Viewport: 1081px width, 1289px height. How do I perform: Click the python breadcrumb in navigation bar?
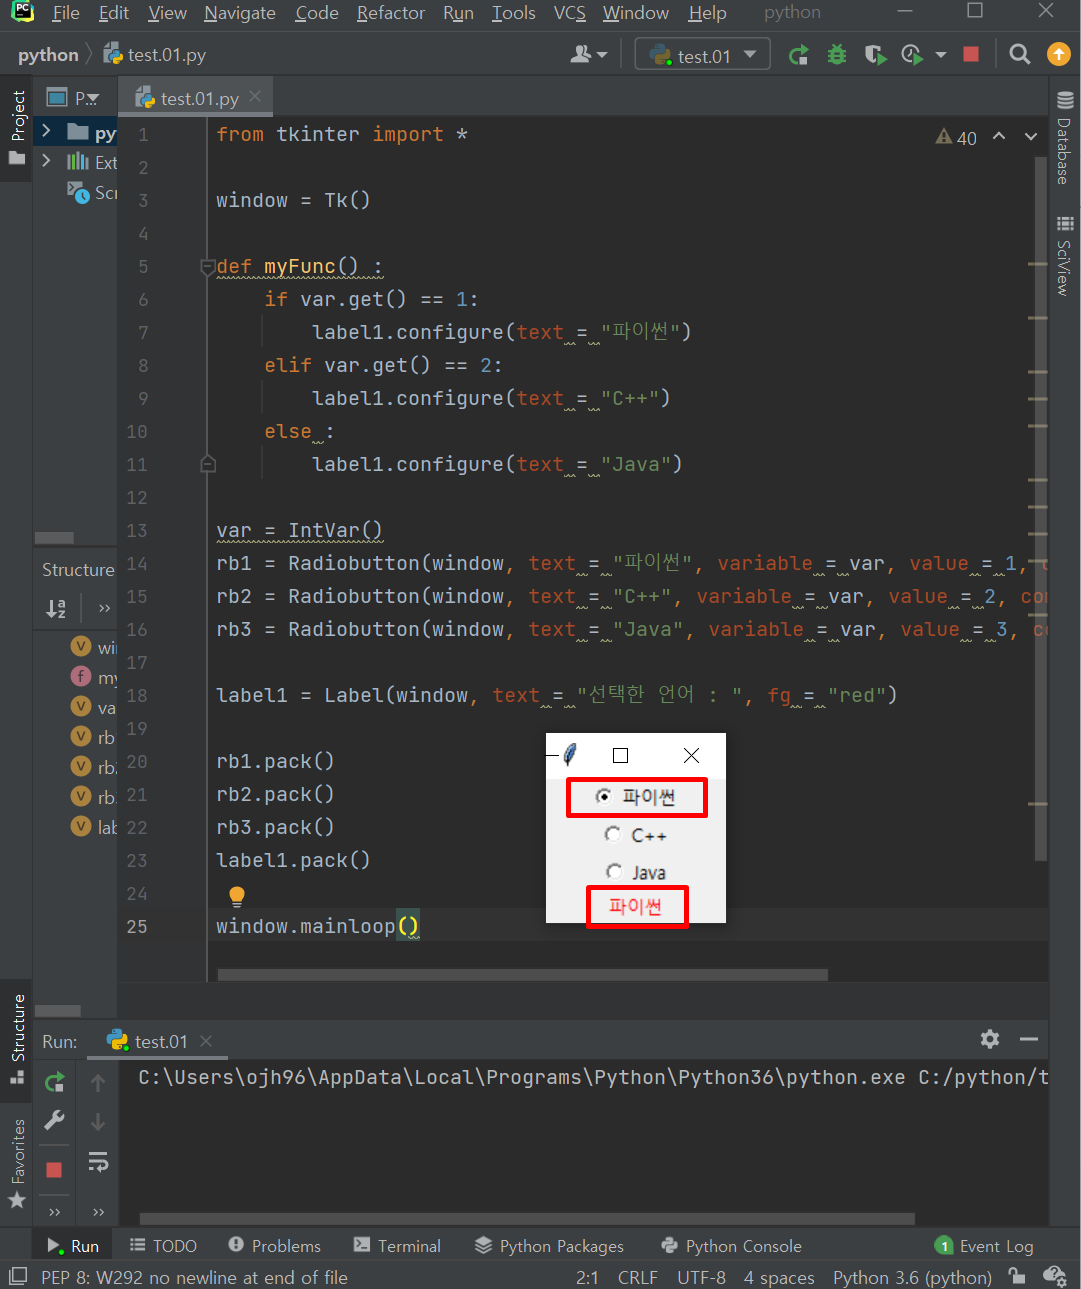pyautogui.click(x=48, y=55)
